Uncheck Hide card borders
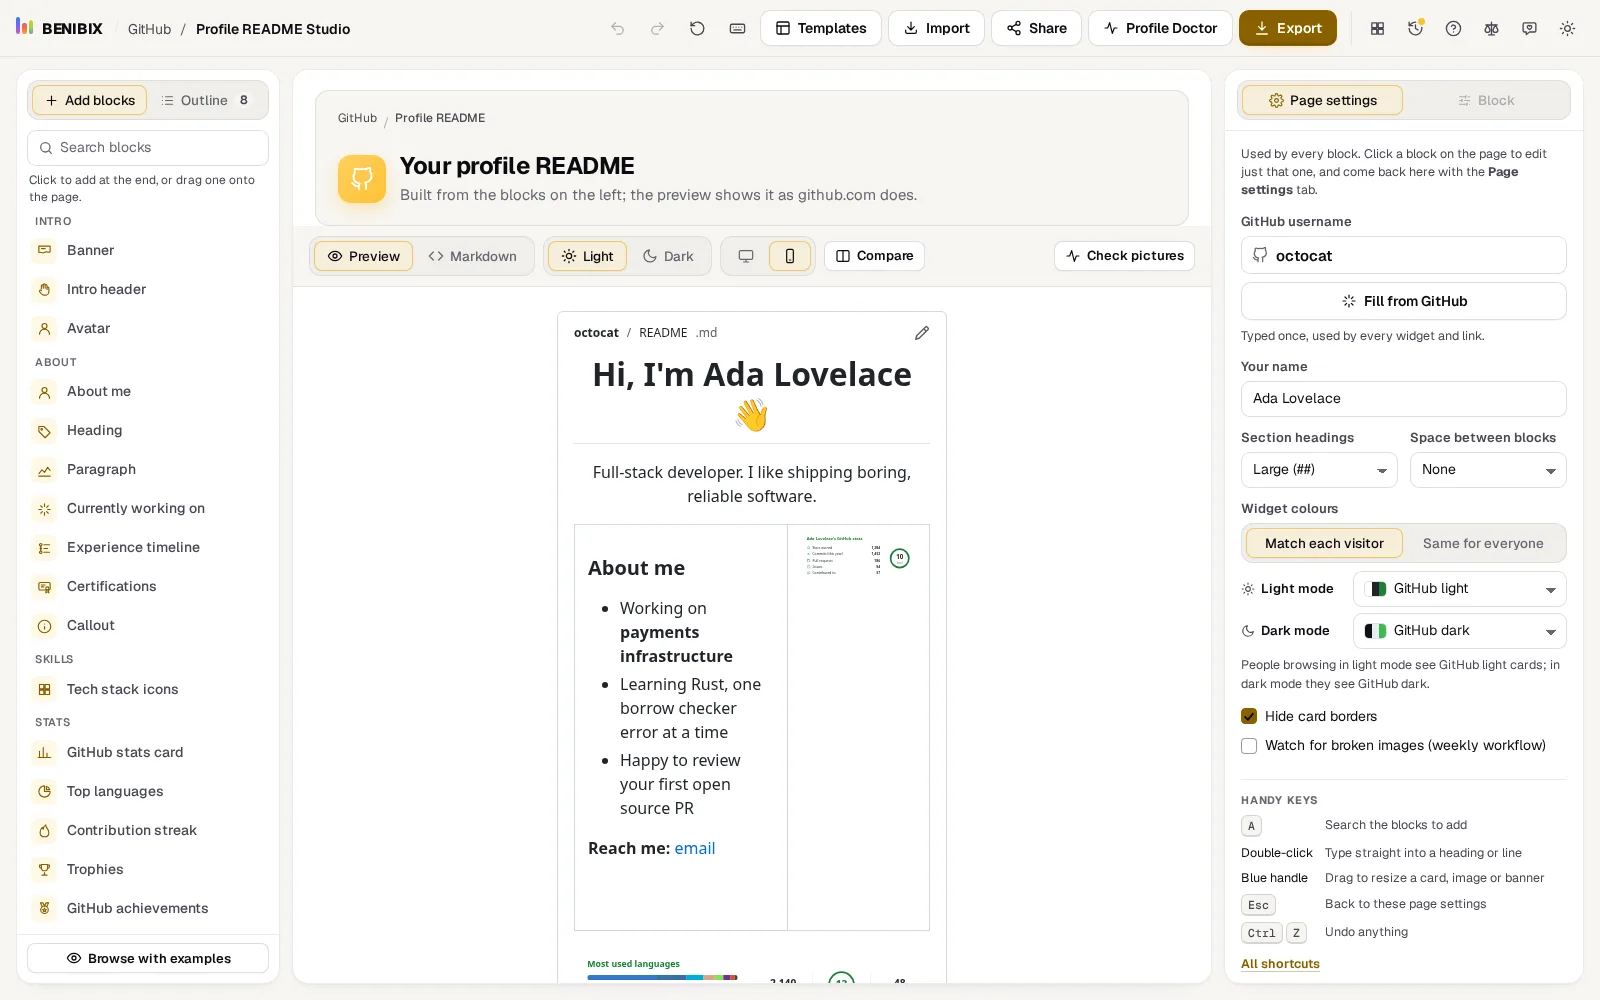 click(1249, 716)
